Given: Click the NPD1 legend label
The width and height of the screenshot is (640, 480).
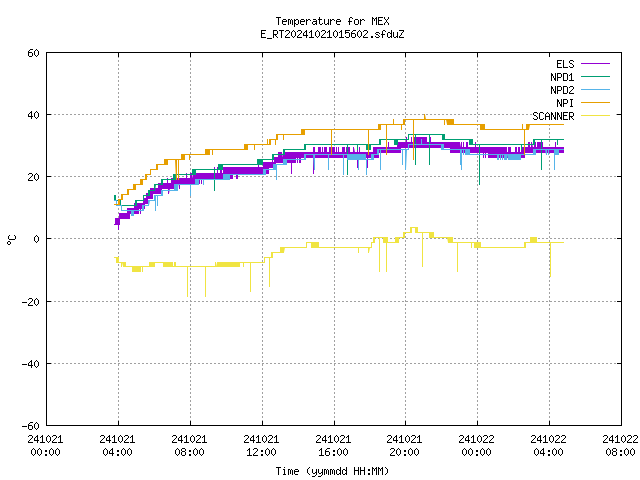Looking at the screenshot, I should point(562,77).
